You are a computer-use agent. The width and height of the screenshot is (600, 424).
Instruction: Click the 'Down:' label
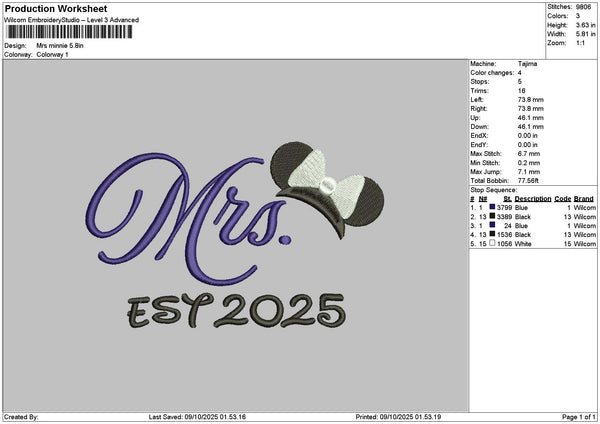pyautogui.click(x=479, y=127)
